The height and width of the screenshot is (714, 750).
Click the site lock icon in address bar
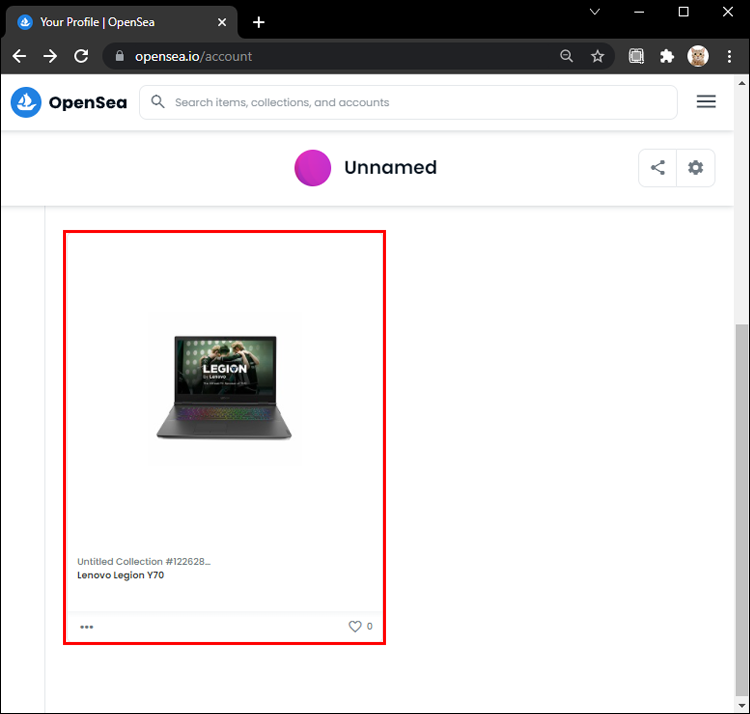coord(120,56)
